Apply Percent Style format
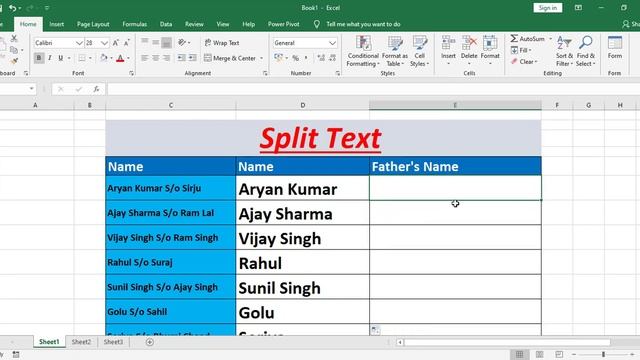 click(x=296, y=58)
